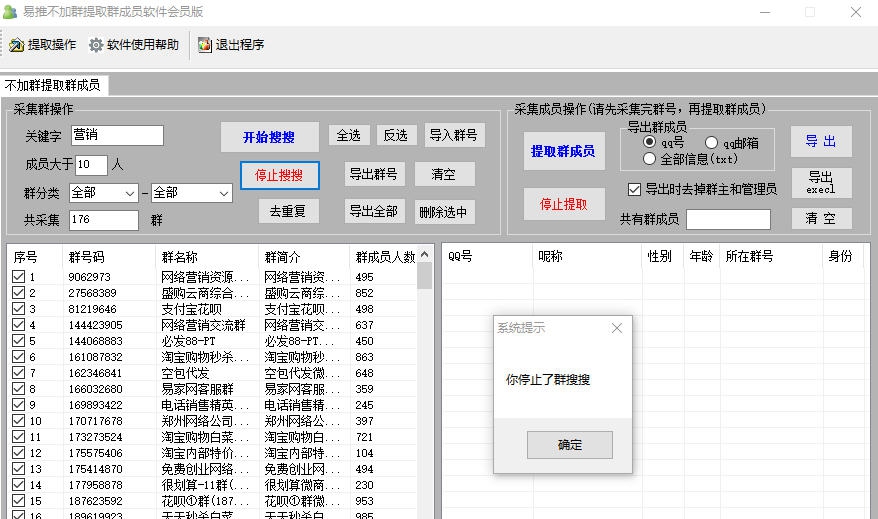Image resolution: width=878 pixels, height=519 pixels.
Task: Minimize the application window
Action: [x=765, y=12]
